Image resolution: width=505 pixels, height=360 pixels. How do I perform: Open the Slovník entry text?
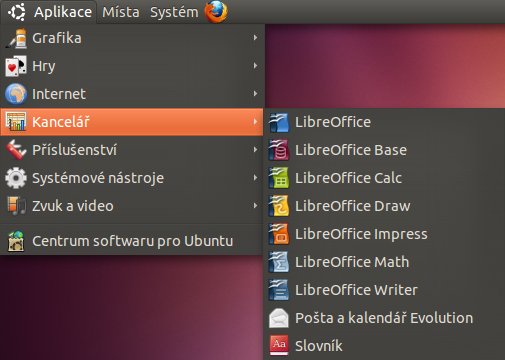pyautogui.click(x=319, y=346)
